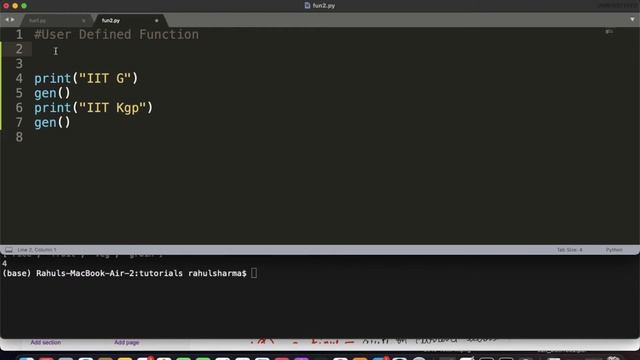Image resolution: width=640 pixels, height=360 pixels.
Task: Click the minimap preview in the editor
Action: [x=609, y=31]
